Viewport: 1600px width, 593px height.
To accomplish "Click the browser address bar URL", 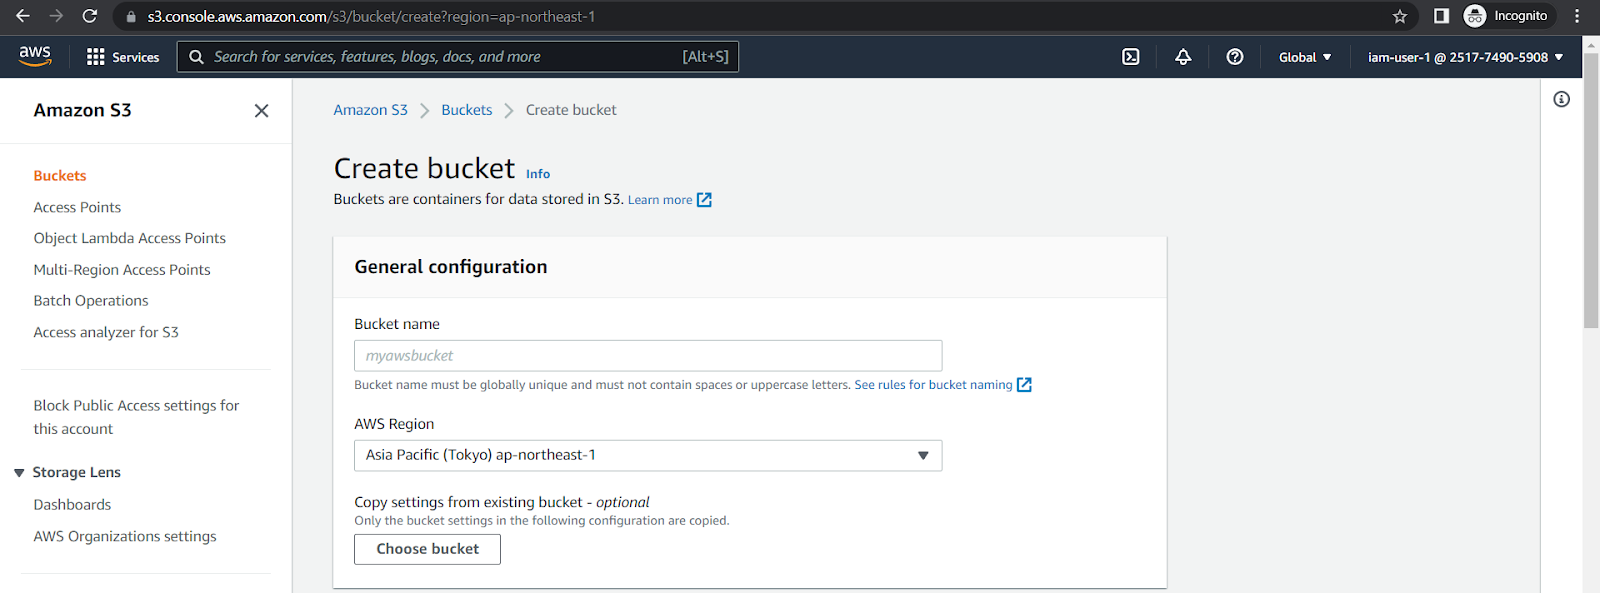I will click(371, 17).
